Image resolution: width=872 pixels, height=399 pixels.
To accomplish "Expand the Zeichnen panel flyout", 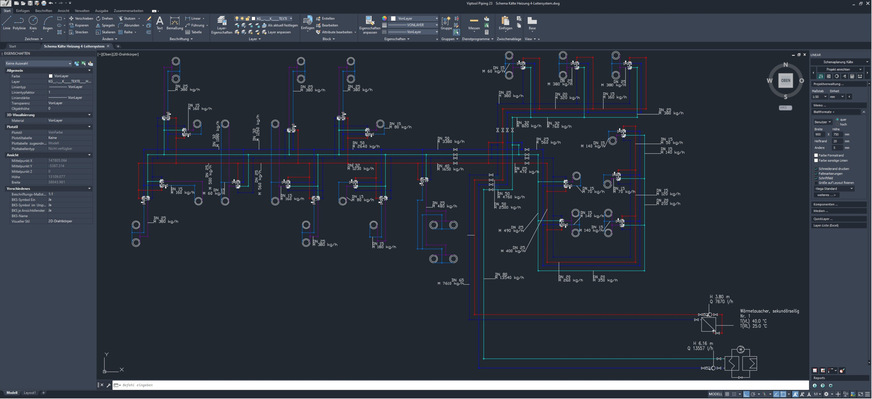I will pos(34,39).
